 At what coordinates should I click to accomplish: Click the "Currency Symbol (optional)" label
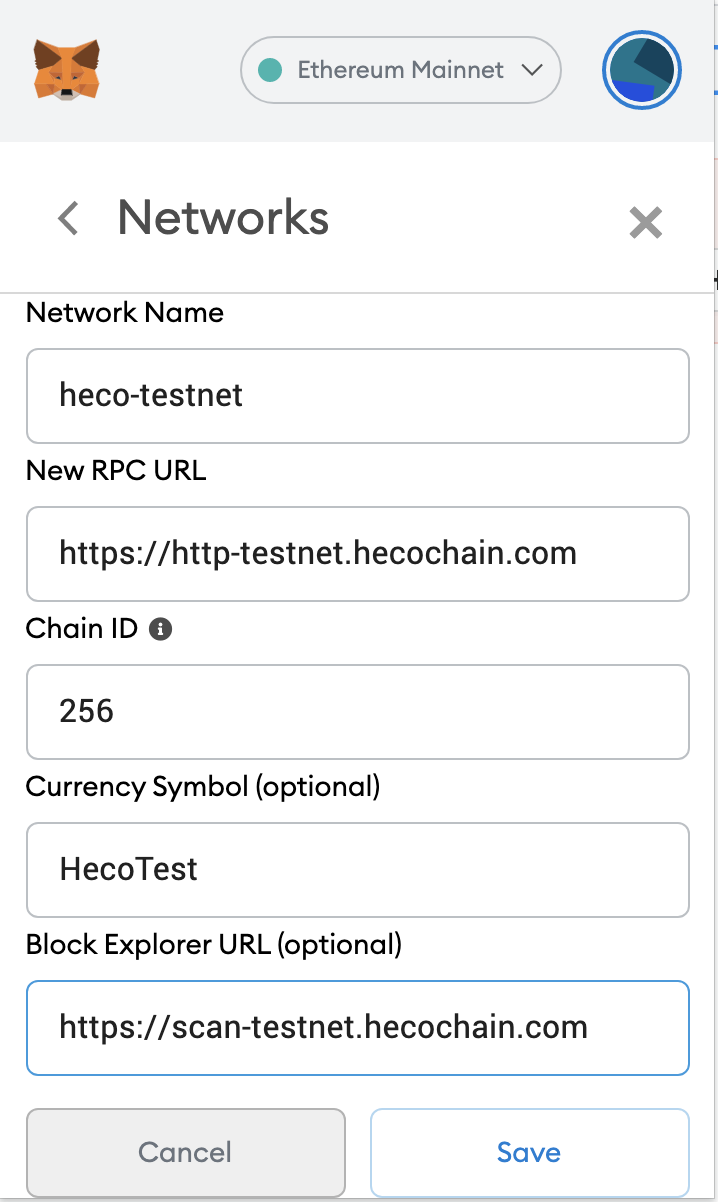click(x=203, y=787)
